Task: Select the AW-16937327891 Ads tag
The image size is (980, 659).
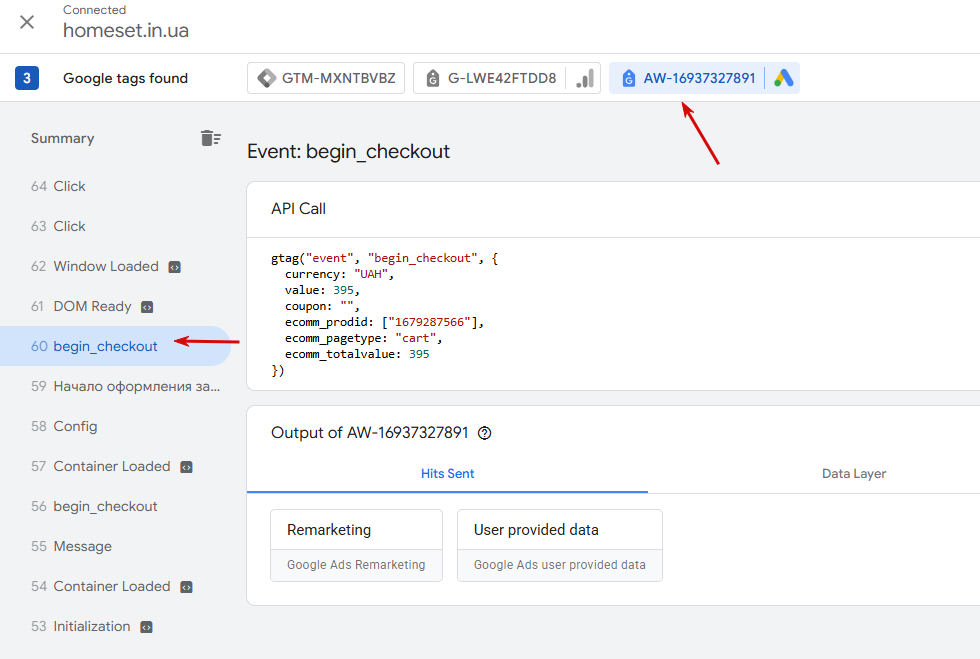Action: coord(688,78)
